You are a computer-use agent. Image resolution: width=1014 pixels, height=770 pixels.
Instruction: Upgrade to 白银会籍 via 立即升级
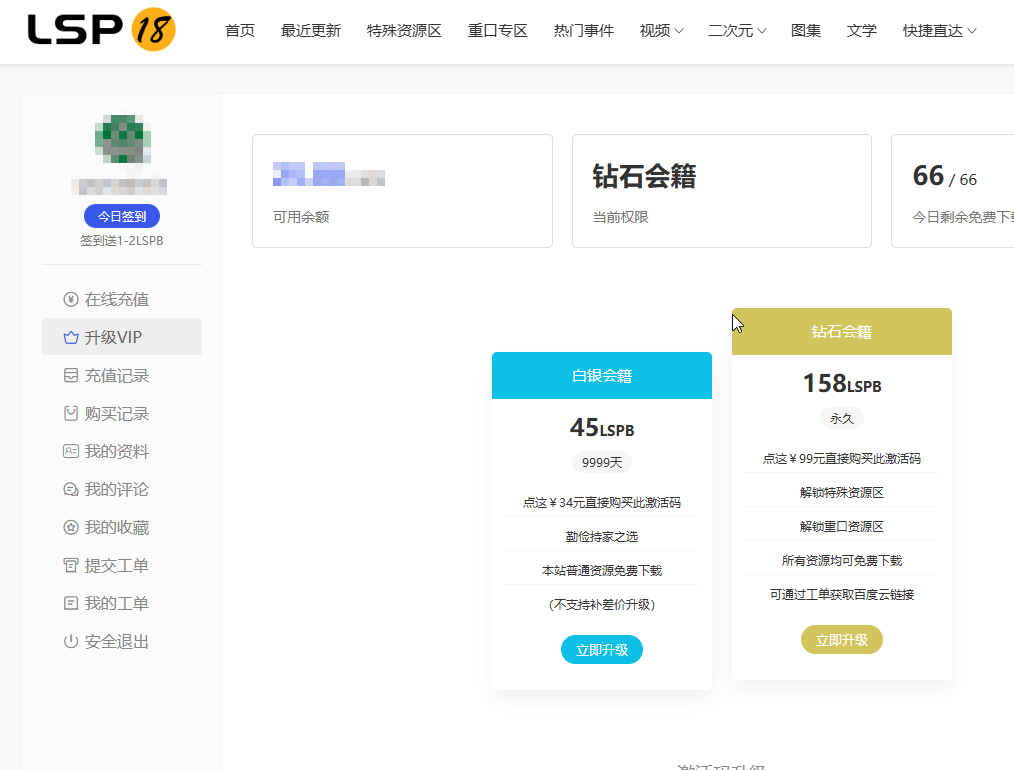[601, 650]
